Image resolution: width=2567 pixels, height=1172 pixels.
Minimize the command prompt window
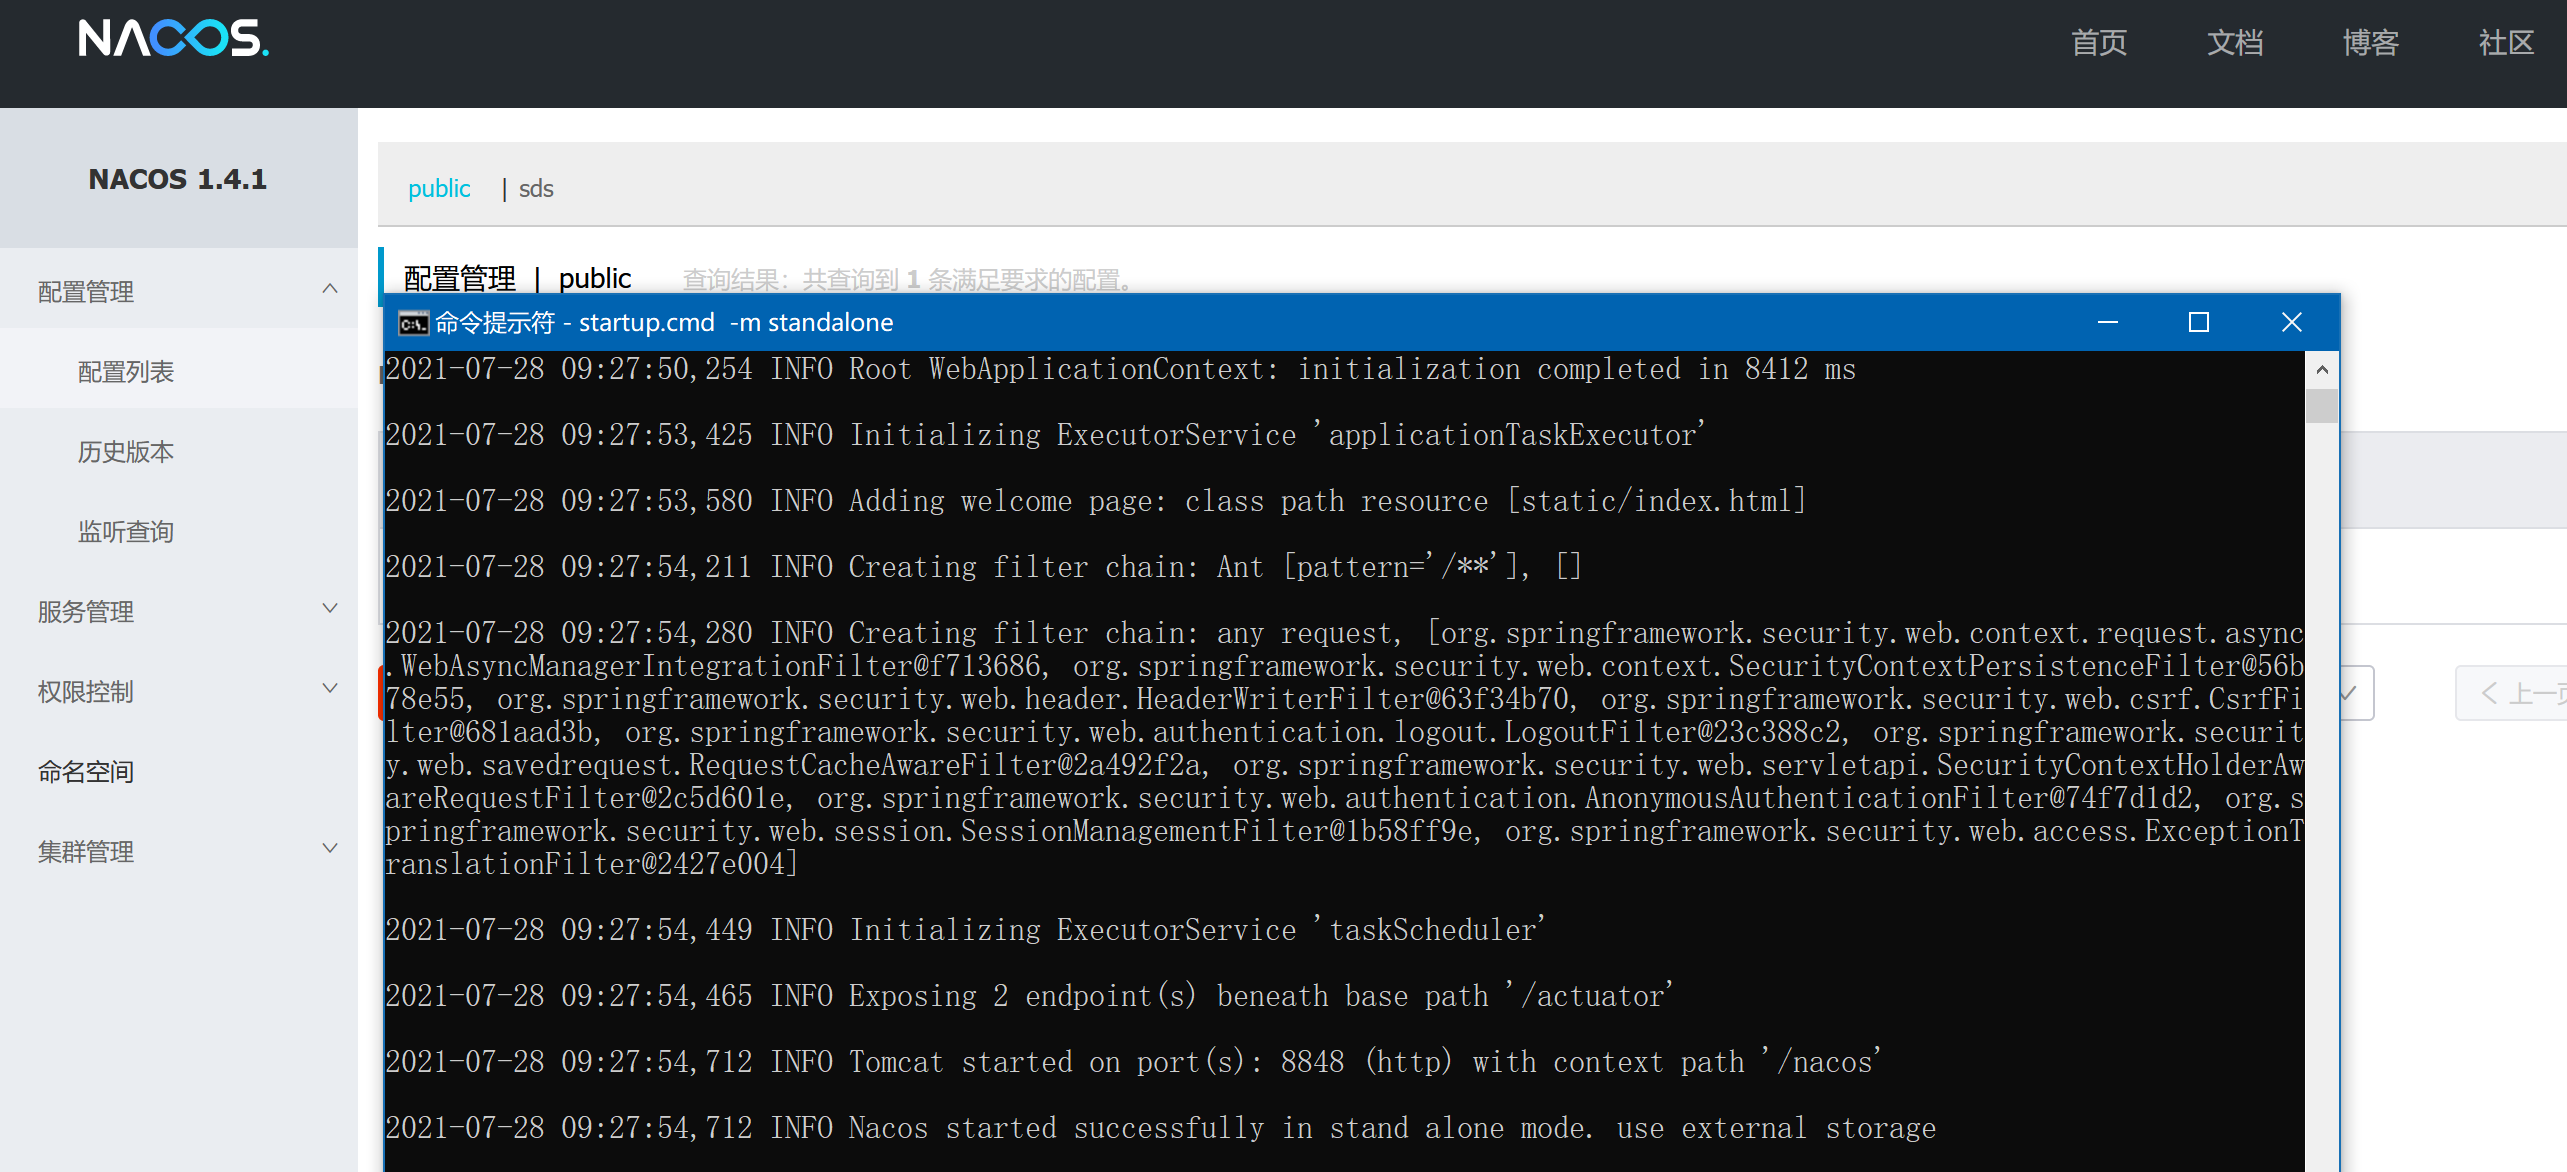2108,322
